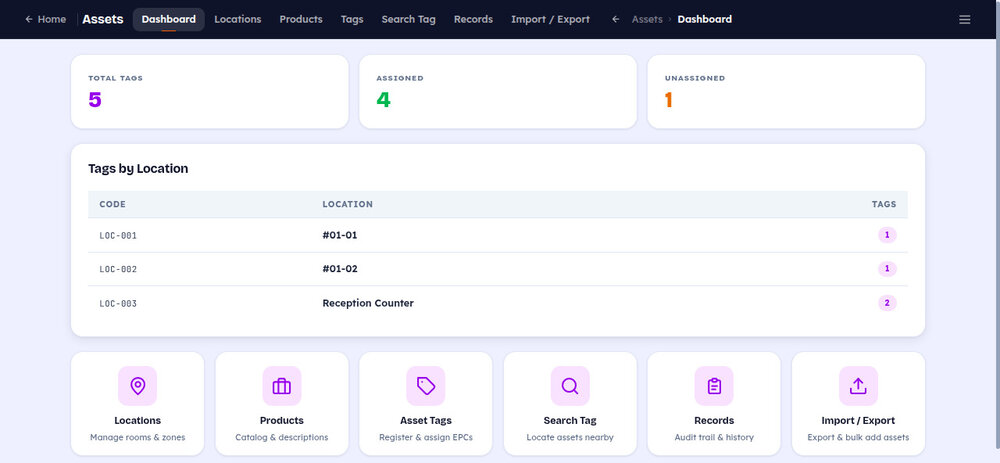Click the Locations map pin icon

tap(137, 386)
